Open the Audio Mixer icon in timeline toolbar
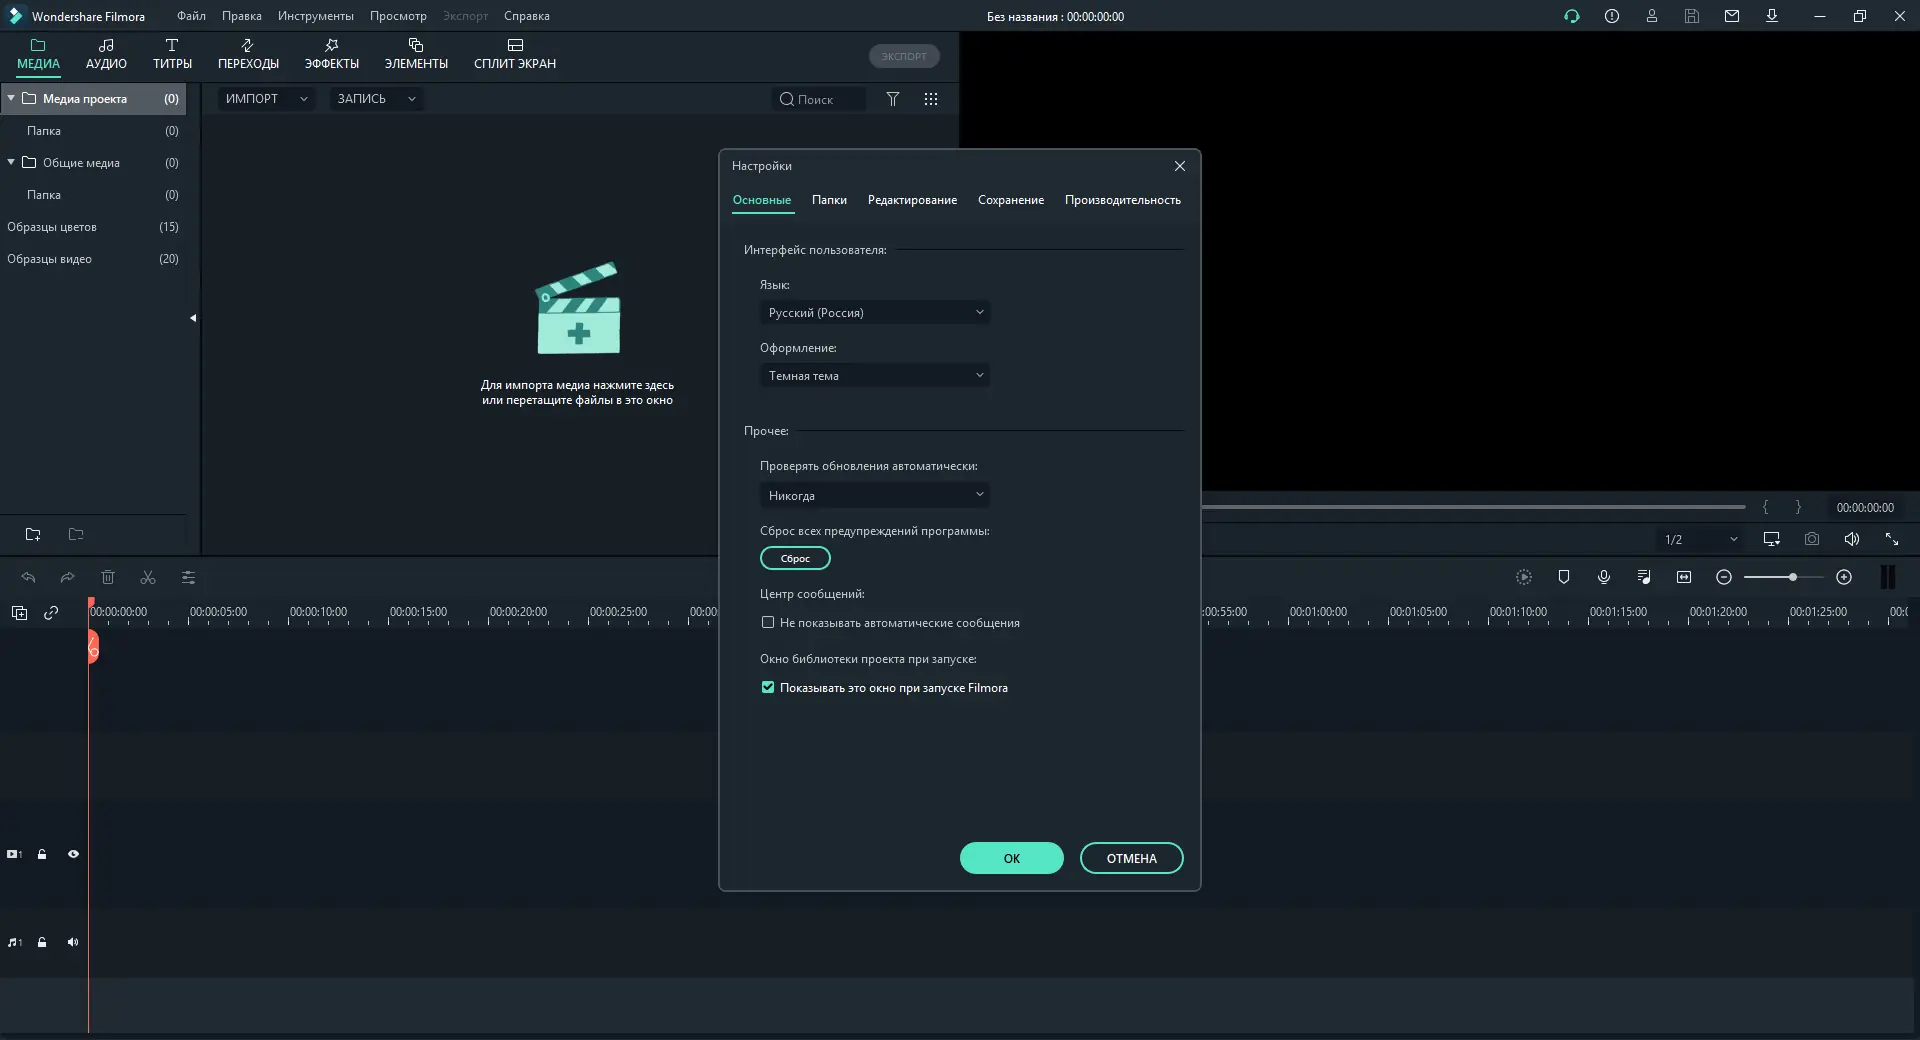1920x1040 pixels. click(x=1644, y=577)
